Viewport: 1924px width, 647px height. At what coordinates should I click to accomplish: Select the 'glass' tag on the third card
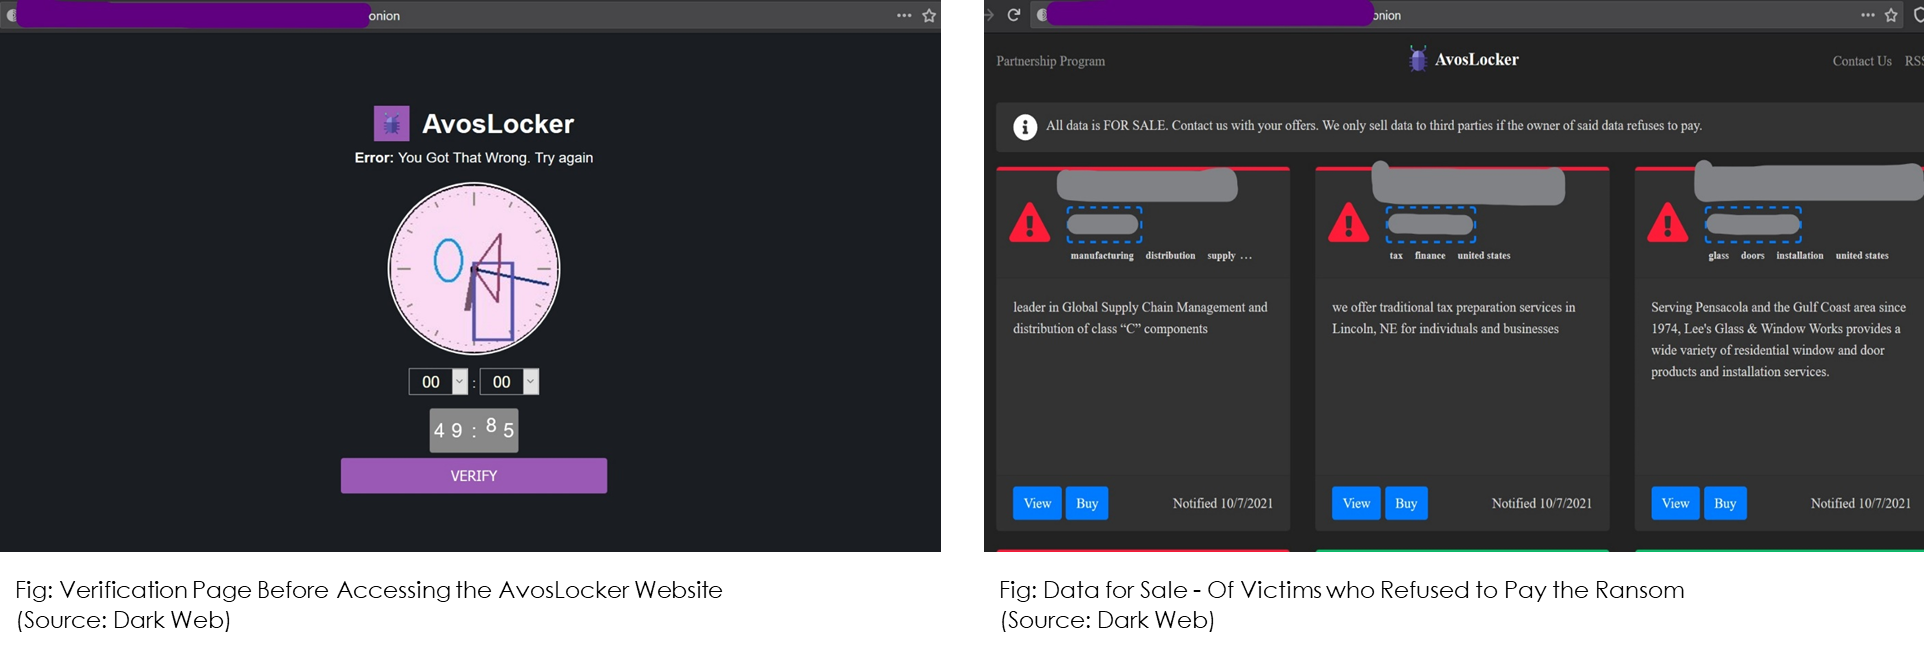1718,256
